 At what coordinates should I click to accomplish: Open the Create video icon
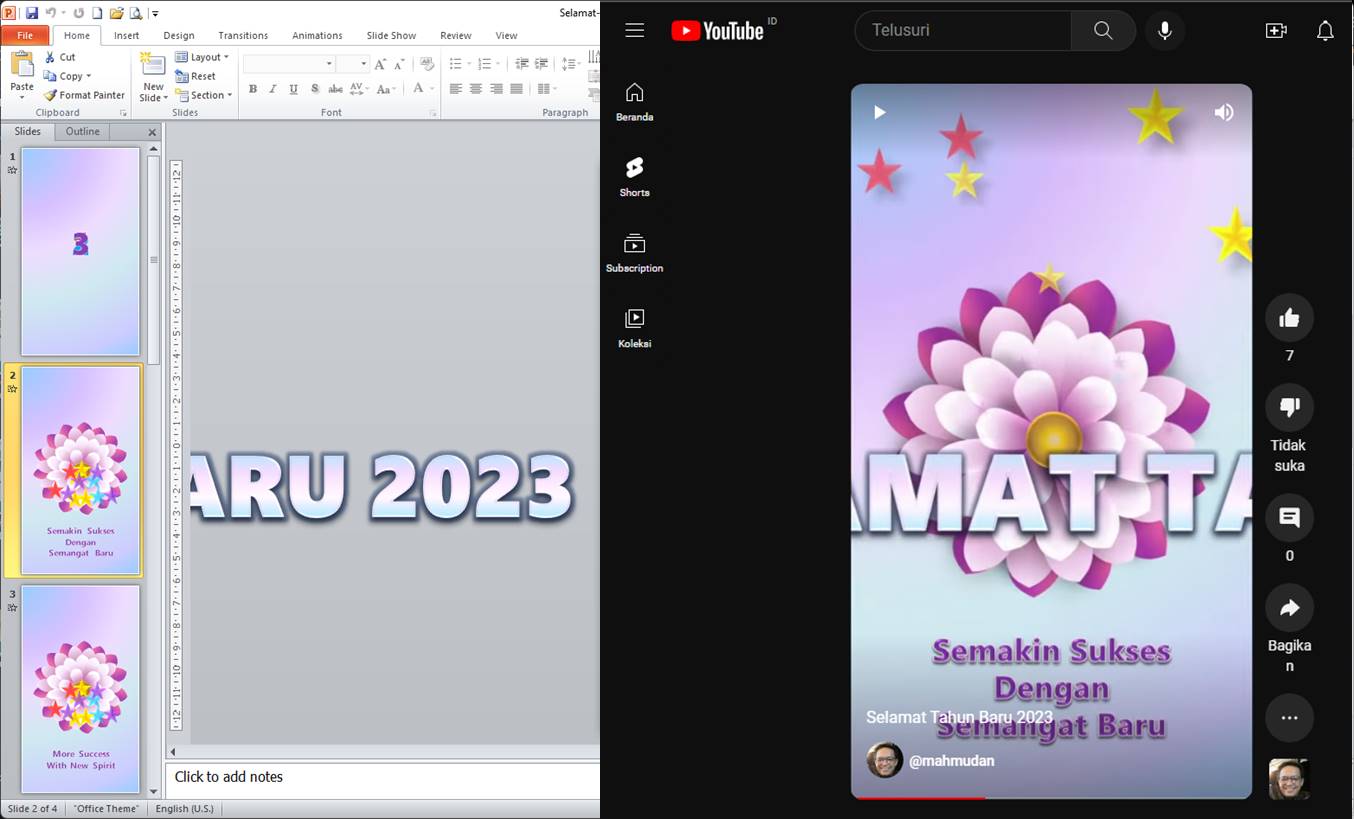click(1276, 30)
